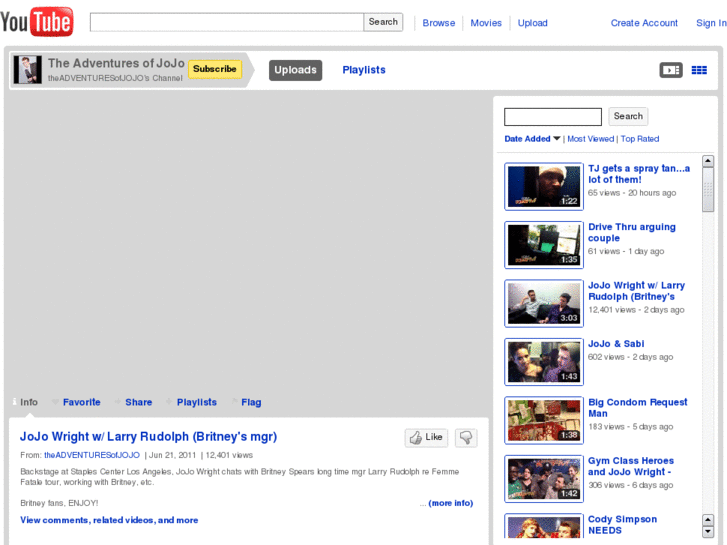The width and height of the screenshot is (727, 545).
Task: Switch to player view icon
Action: [x=671, y=70]
